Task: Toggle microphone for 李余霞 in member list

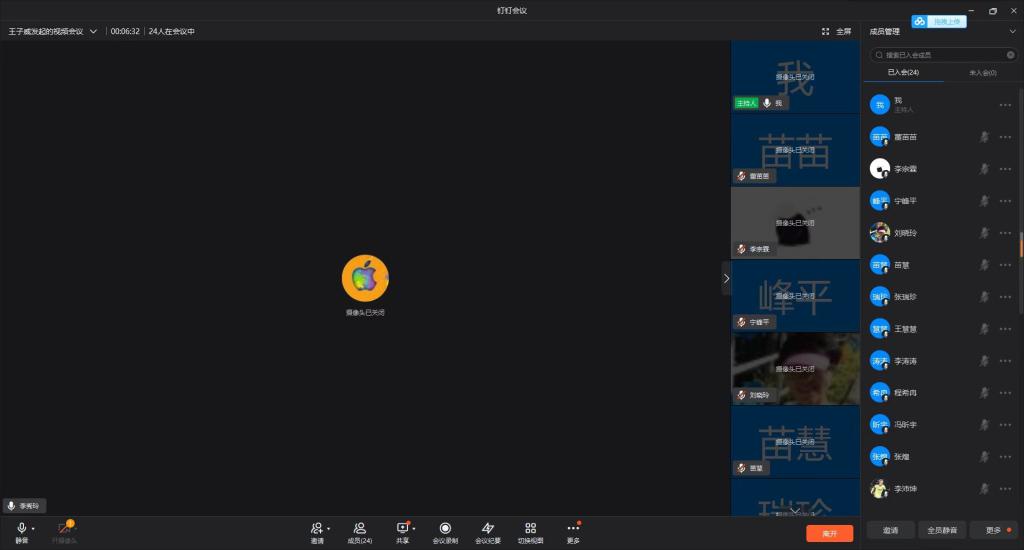Action: [x=984, y=169]
